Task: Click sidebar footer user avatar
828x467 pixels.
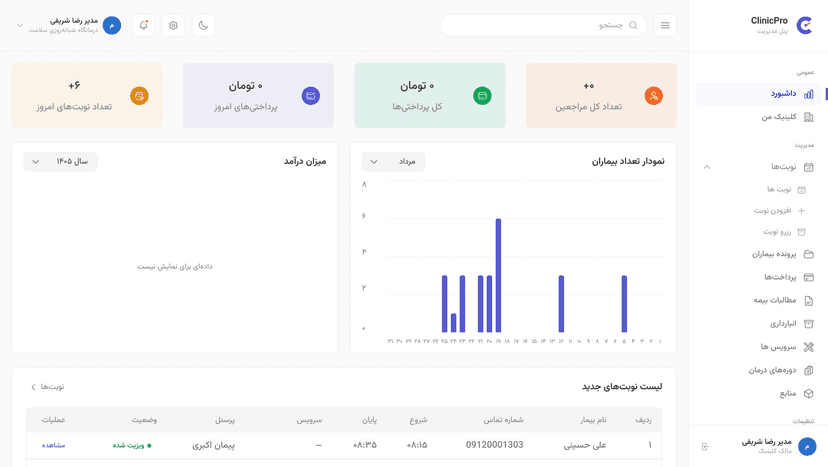Action: (x=807, y=447)
